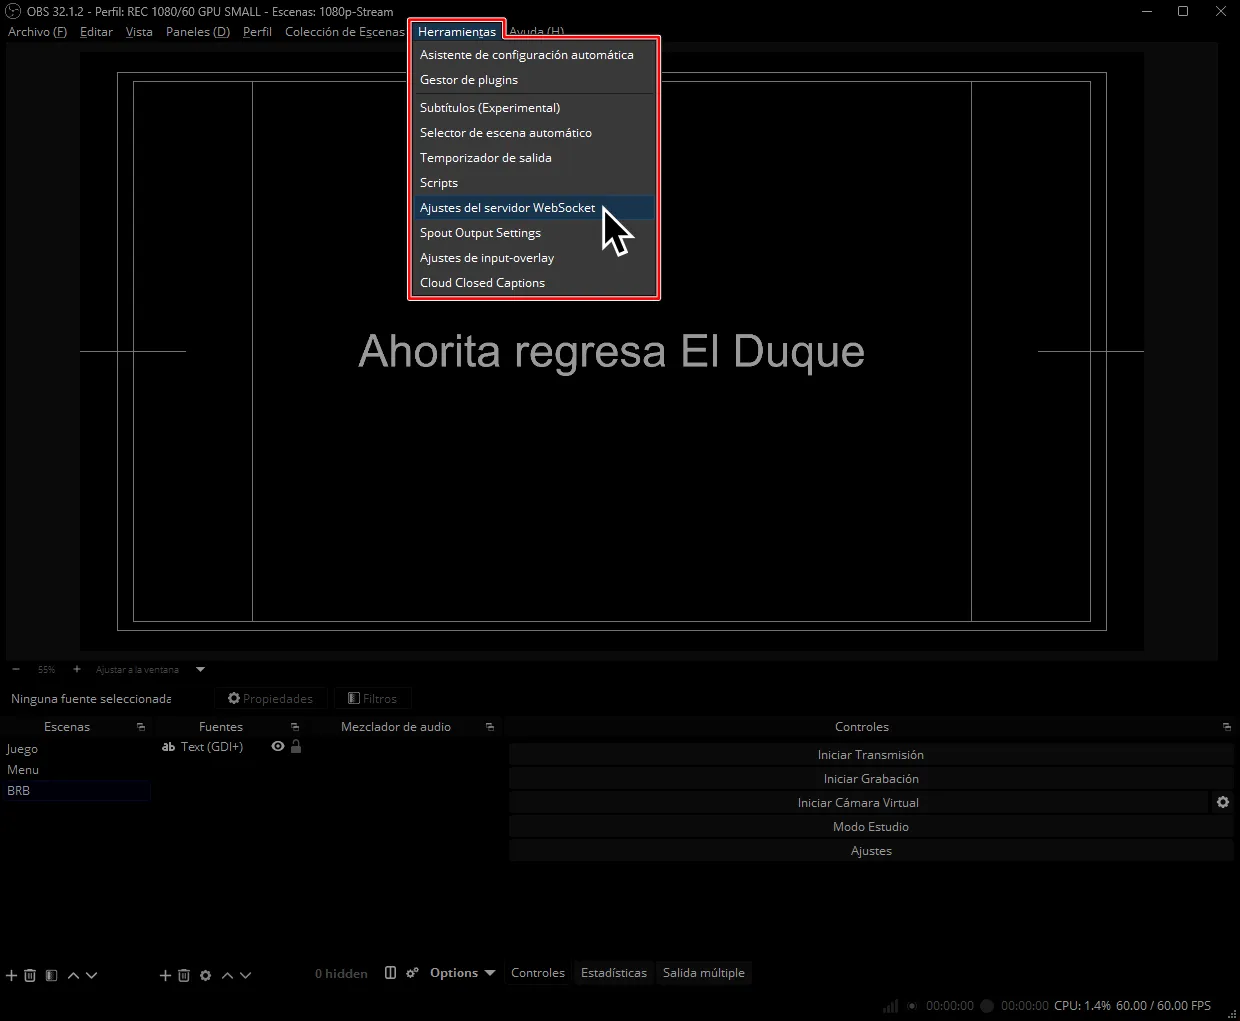Open the Vista menu
Viewport: 1240px width, 1021px height.
139,32
